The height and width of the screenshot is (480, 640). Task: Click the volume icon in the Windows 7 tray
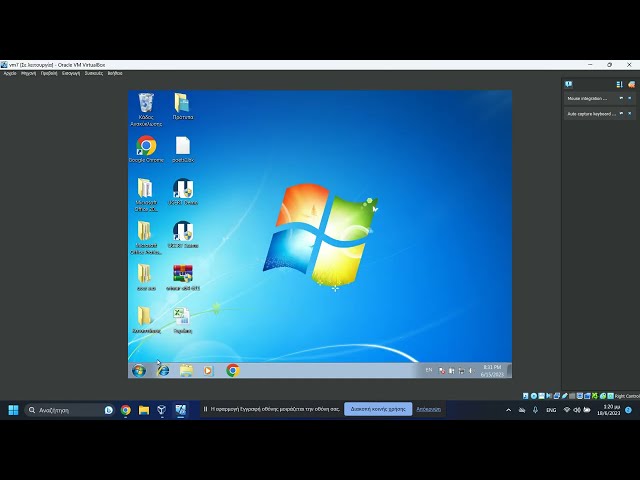471,371
